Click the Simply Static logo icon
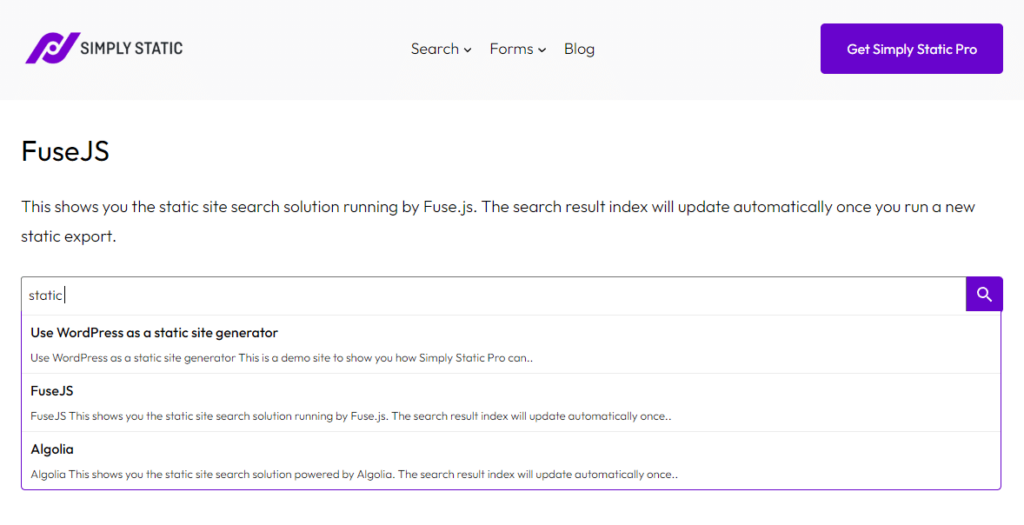The image size is (1024, 525). pyautogui.click(x=53, y=48)
